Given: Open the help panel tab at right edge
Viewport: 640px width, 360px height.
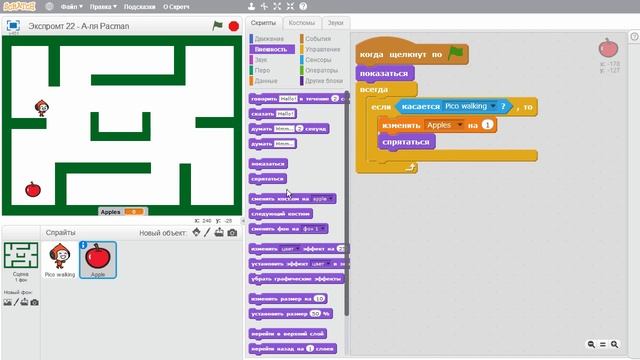Looking at the screenshot, I should [634, 36].
